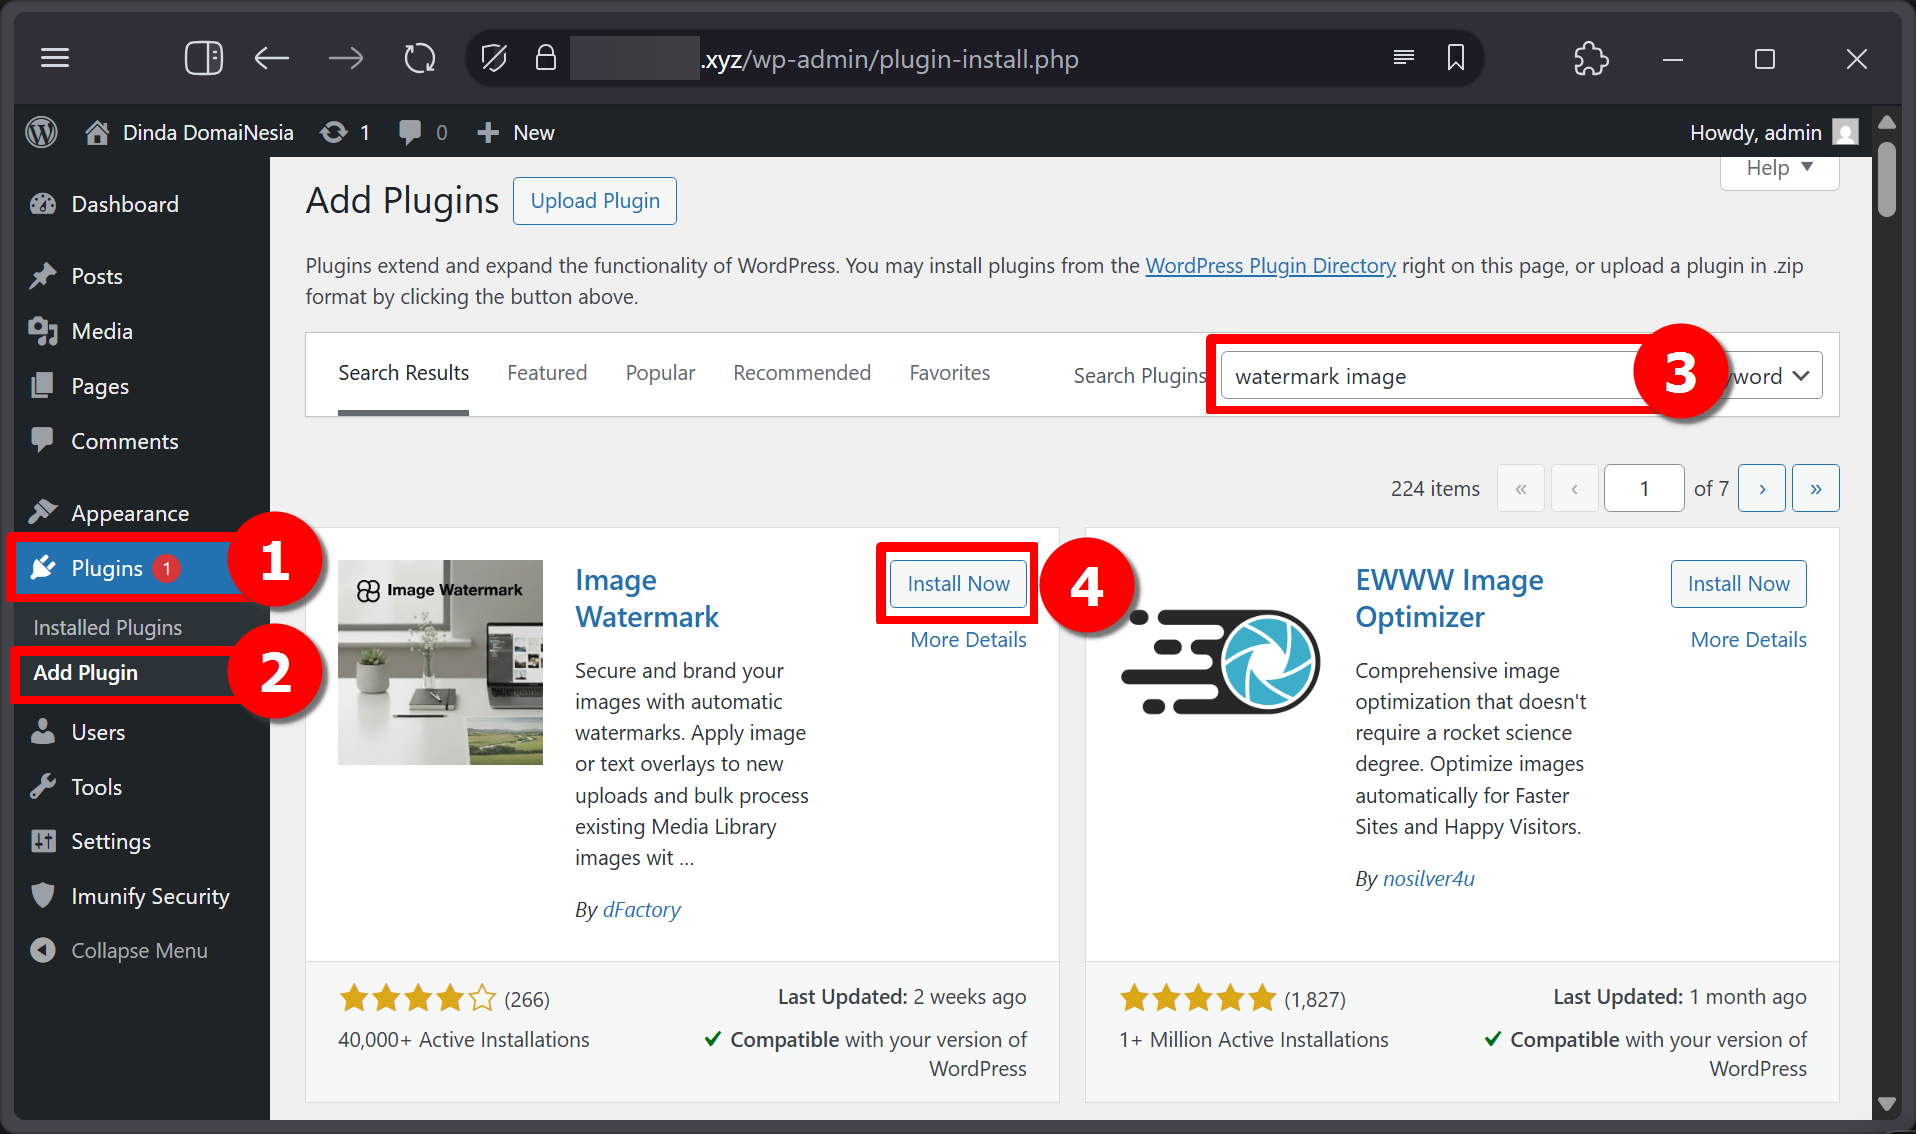Open the Dinda DomaiNesia site name link
Image resolution: width=1916 pixels, height=1134 pixels.
pos(208,132)
